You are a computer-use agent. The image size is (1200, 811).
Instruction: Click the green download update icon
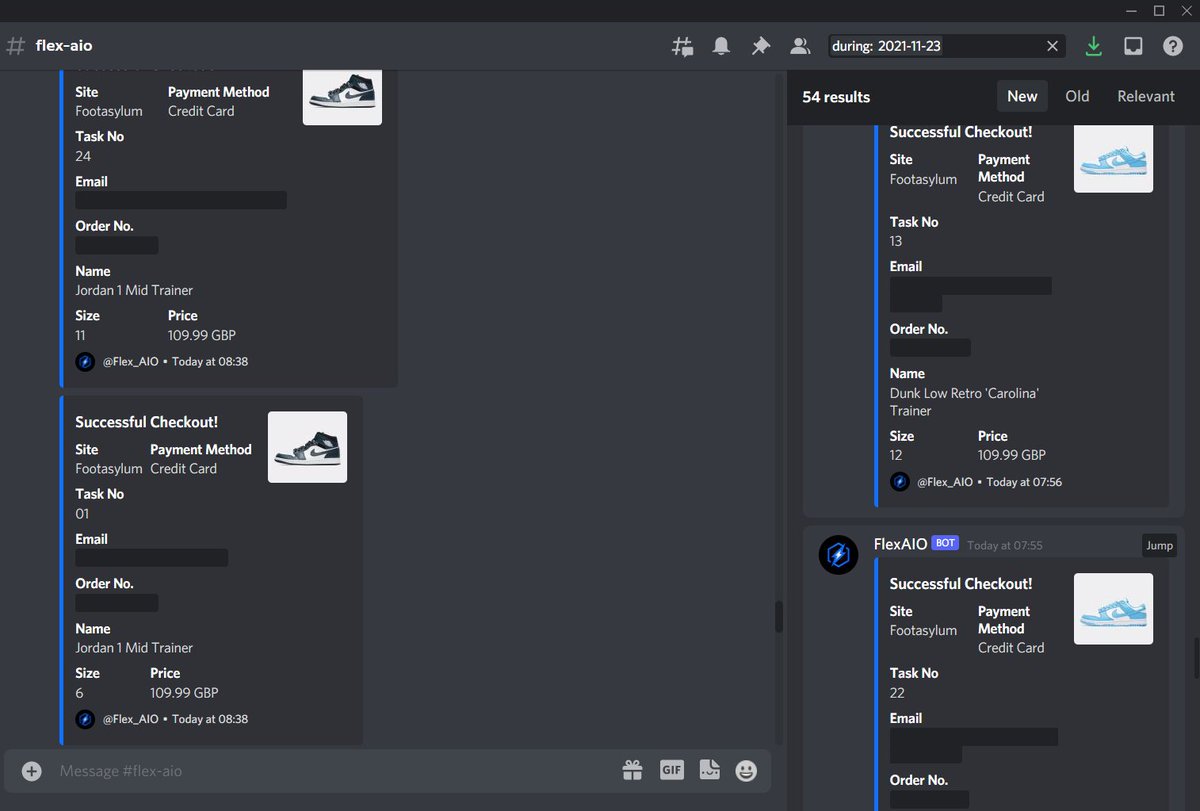(1094, 46)
